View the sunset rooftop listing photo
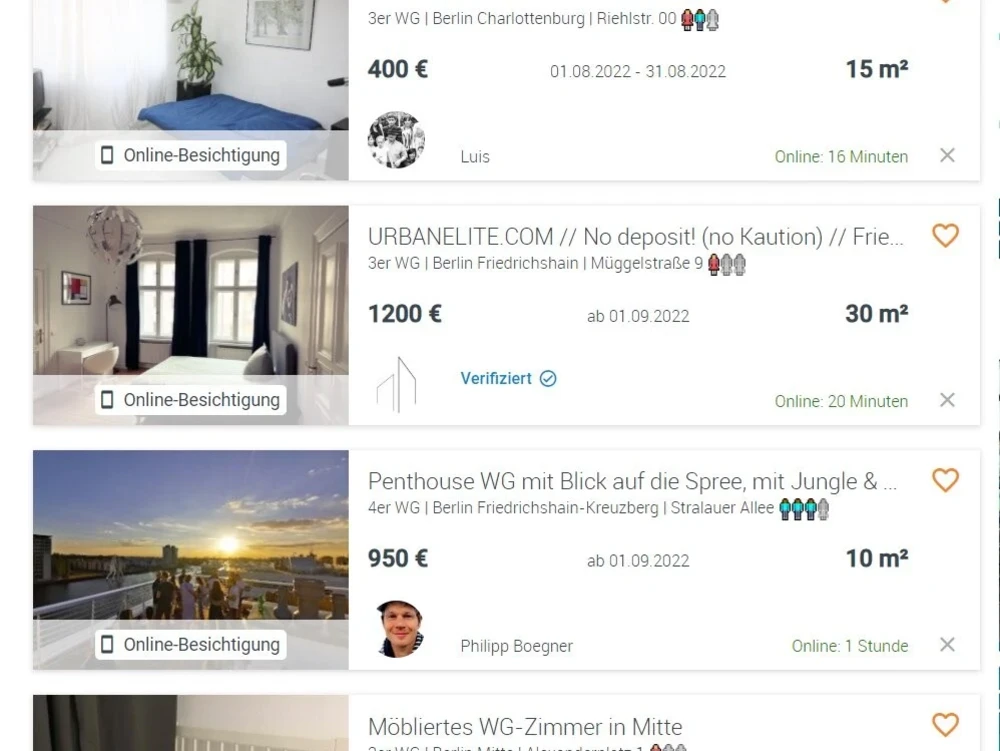This screenshot has width=1000, height=751. 191,536
